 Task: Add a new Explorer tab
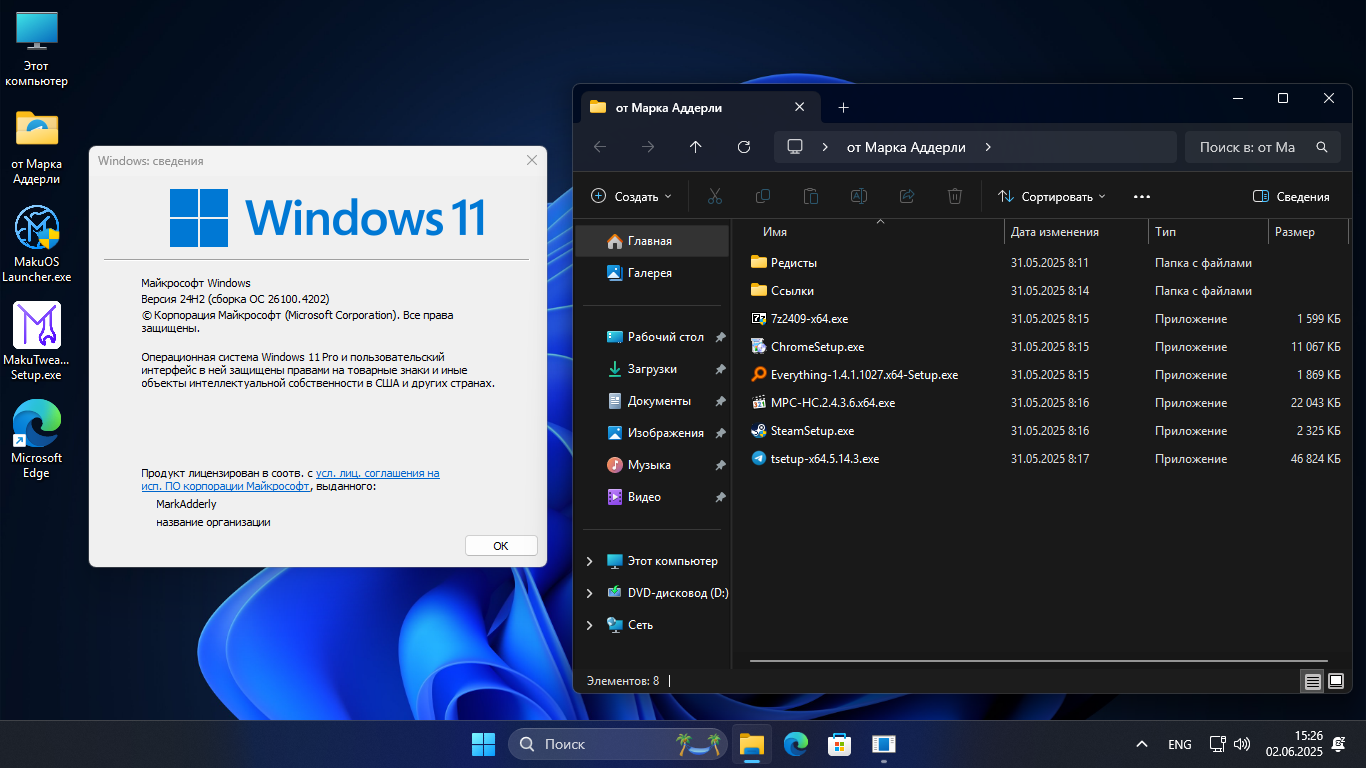click(843, 107)
